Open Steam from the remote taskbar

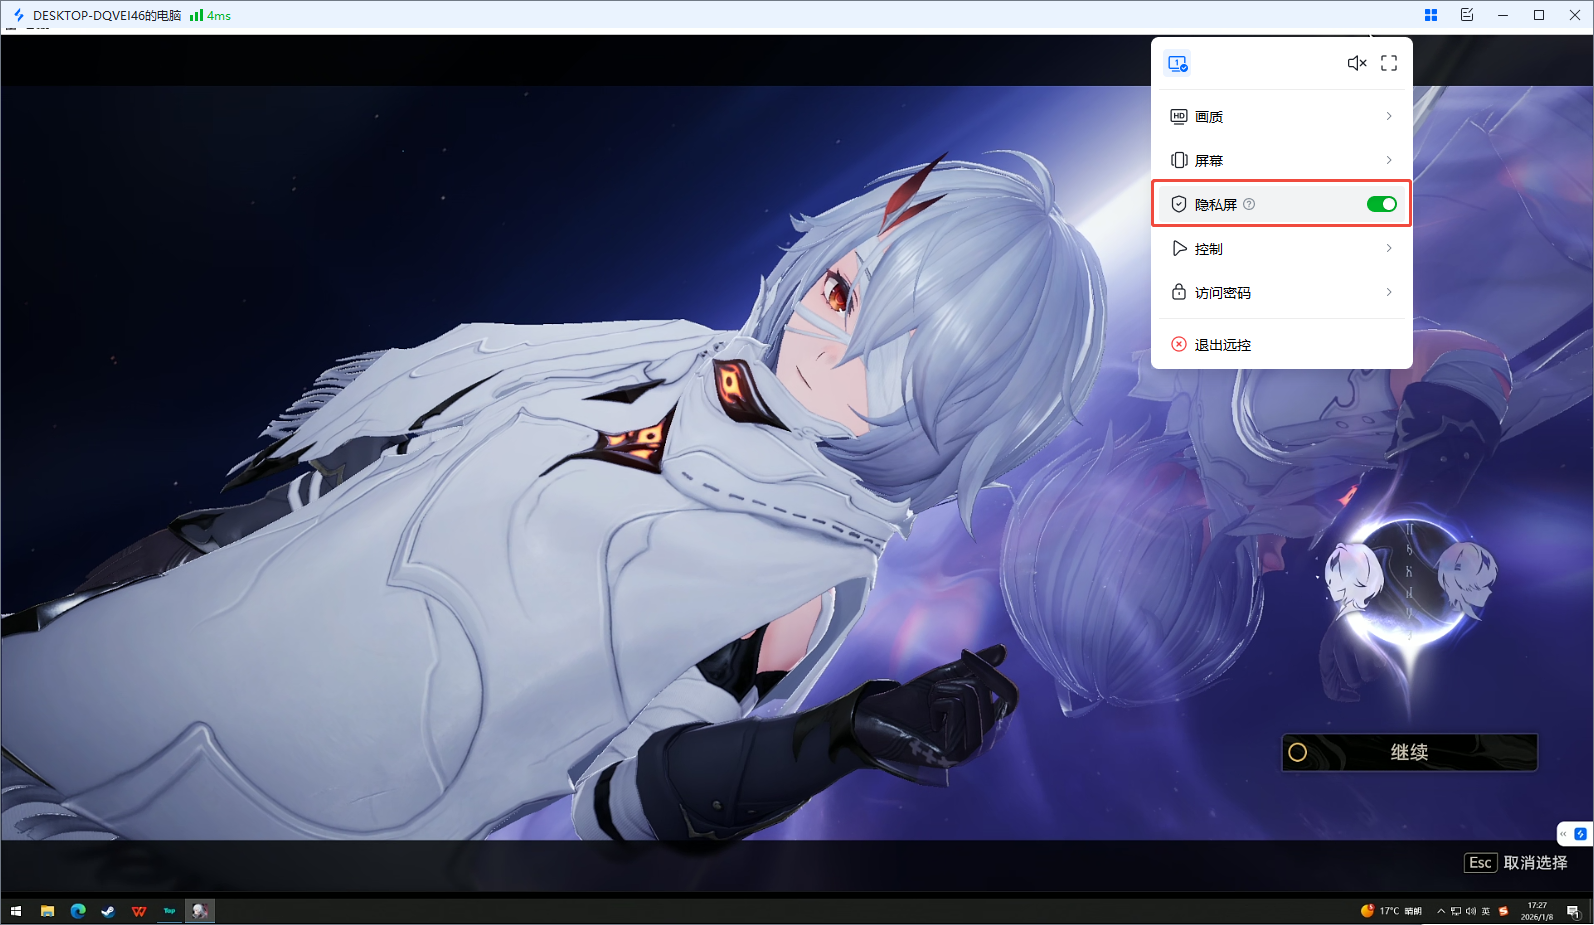(x=108, y=911)
